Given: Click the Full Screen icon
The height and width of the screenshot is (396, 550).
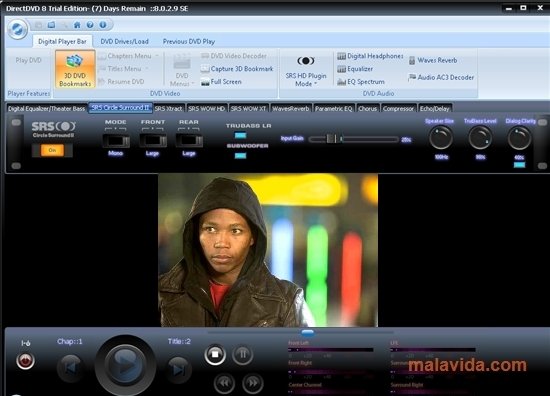Looking at the screenshot, I should coord(205,82).
